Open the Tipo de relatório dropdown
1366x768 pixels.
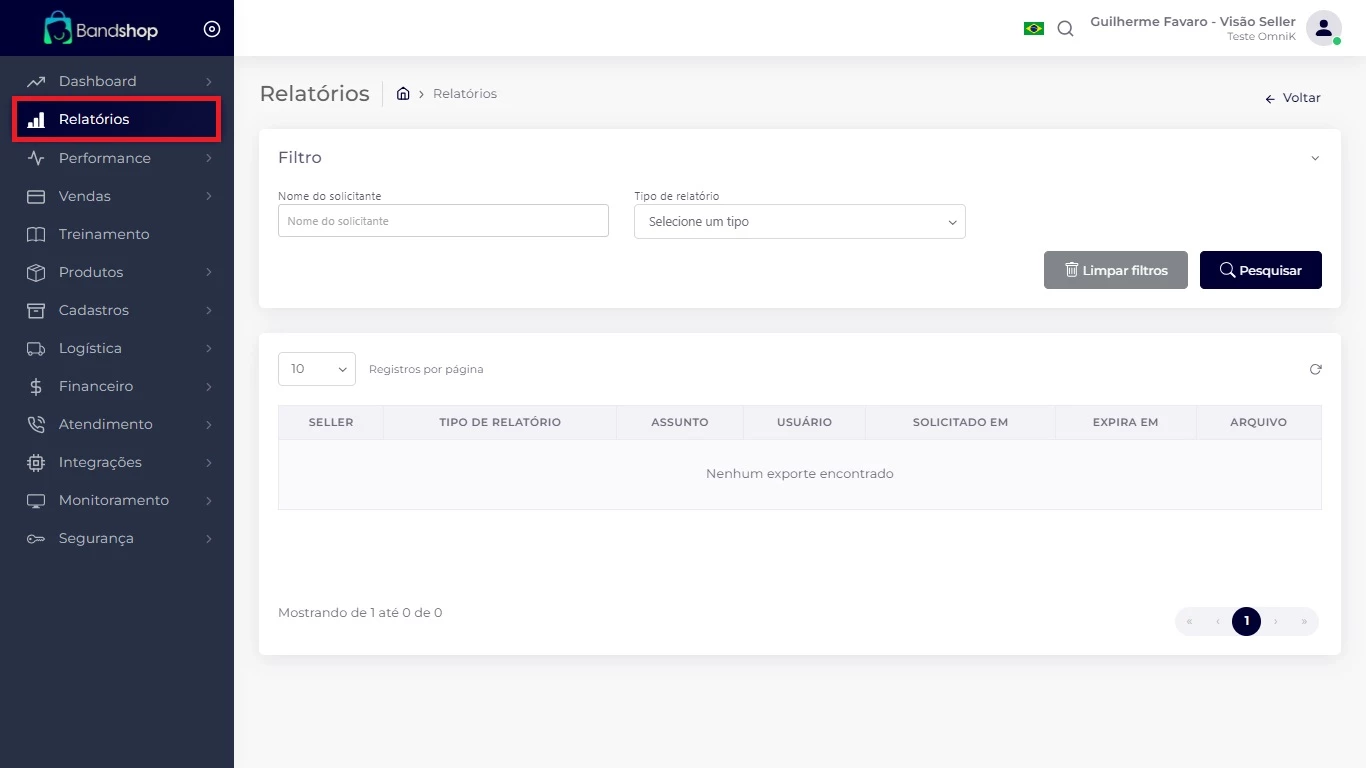click(799, 222)
